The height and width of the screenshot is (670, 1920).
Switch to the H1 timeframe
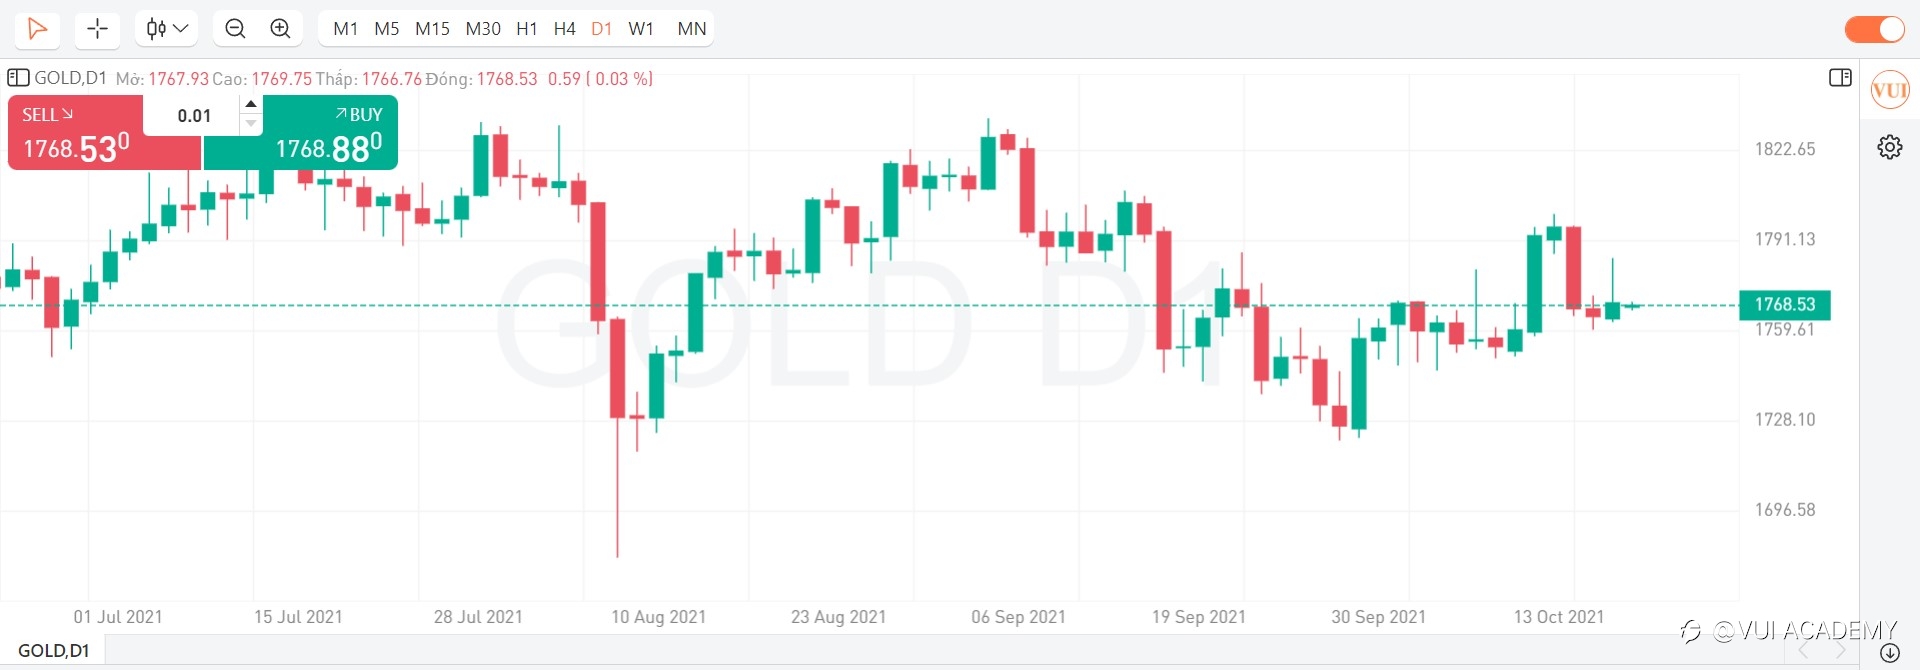[x=526, y=29]
